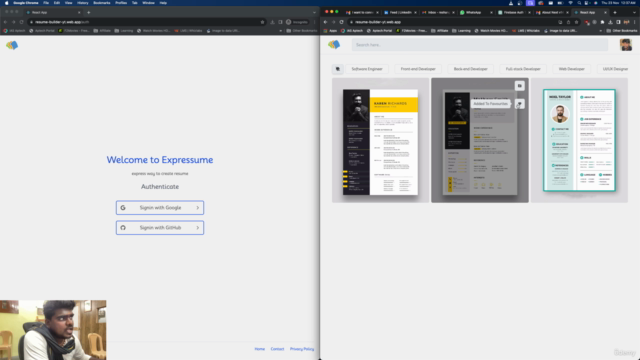Click the favourites heart icon on middle template
Image resolution: width=640 pixels, height=360 pixels.
click(520, 104)
